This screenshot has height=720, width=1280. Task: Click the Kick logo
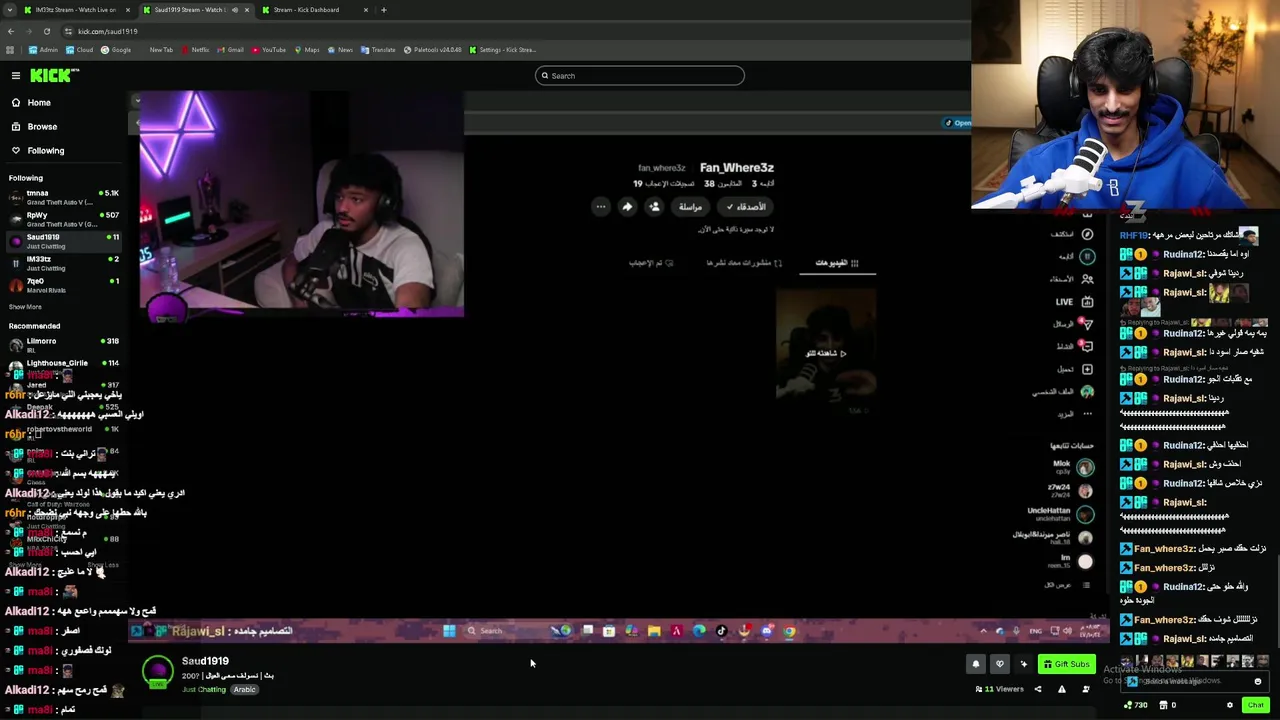click(54, 76)
